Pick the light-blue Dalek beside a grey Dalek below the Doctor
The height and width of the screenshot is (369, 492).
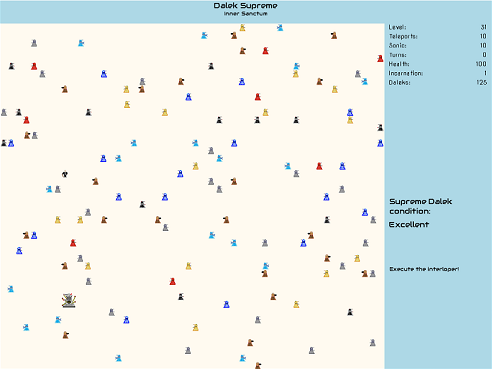(x=49, y=189)
